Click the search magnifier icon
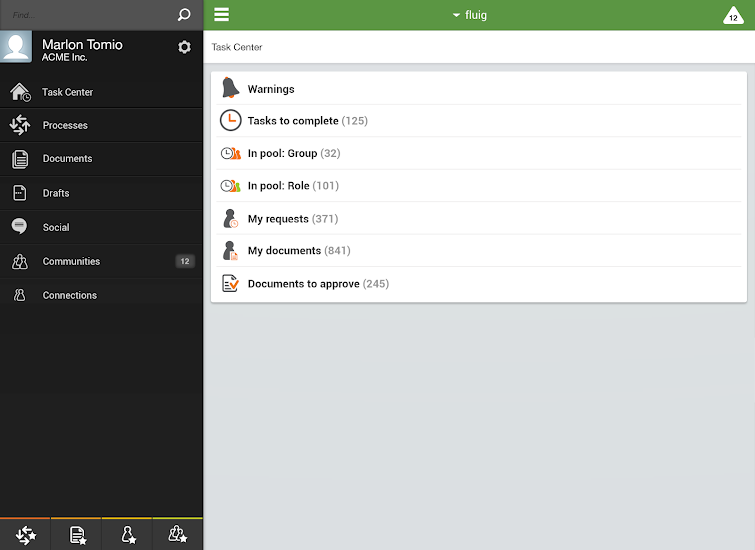This screenshot has height=550, width=755. 184,15
